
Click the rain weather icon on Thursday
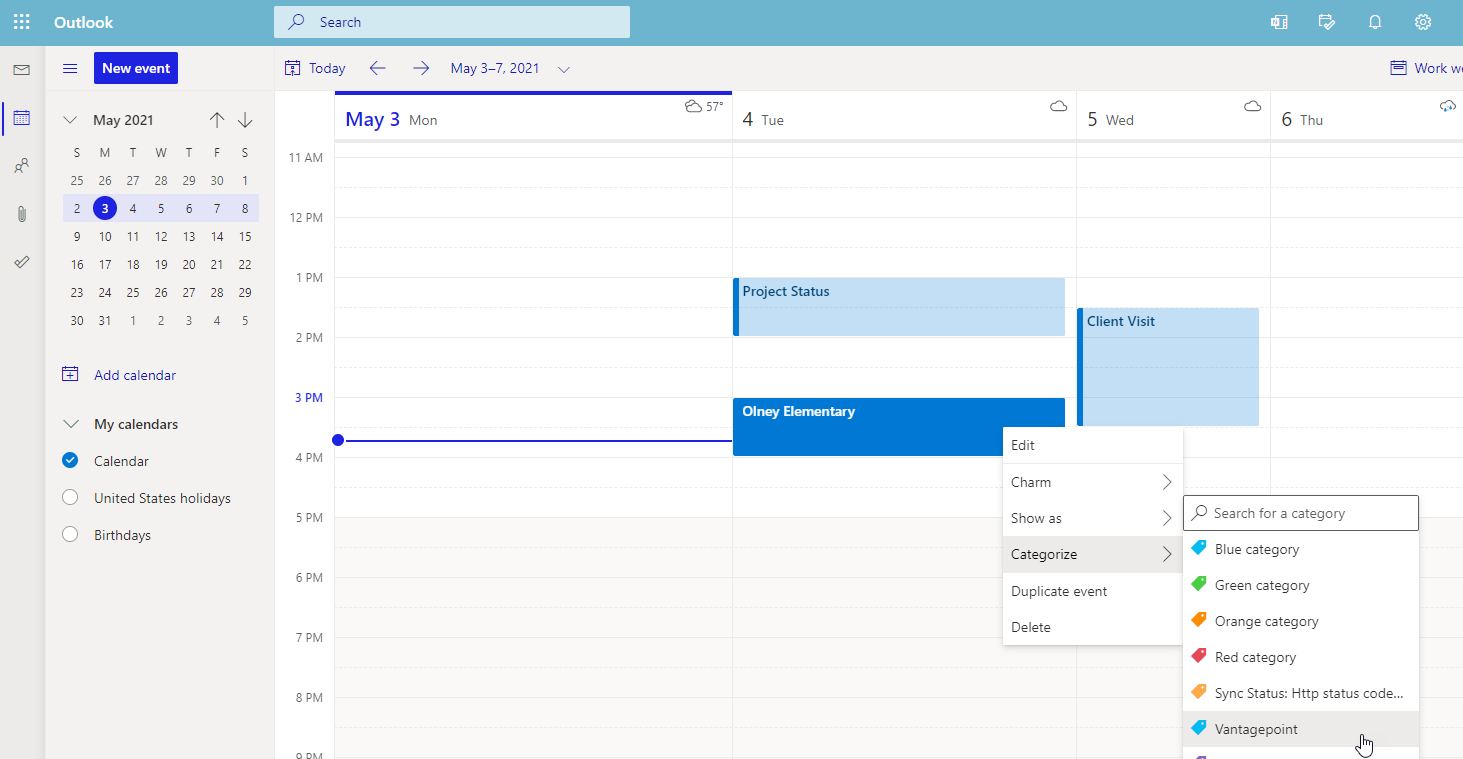(1448, 106)
